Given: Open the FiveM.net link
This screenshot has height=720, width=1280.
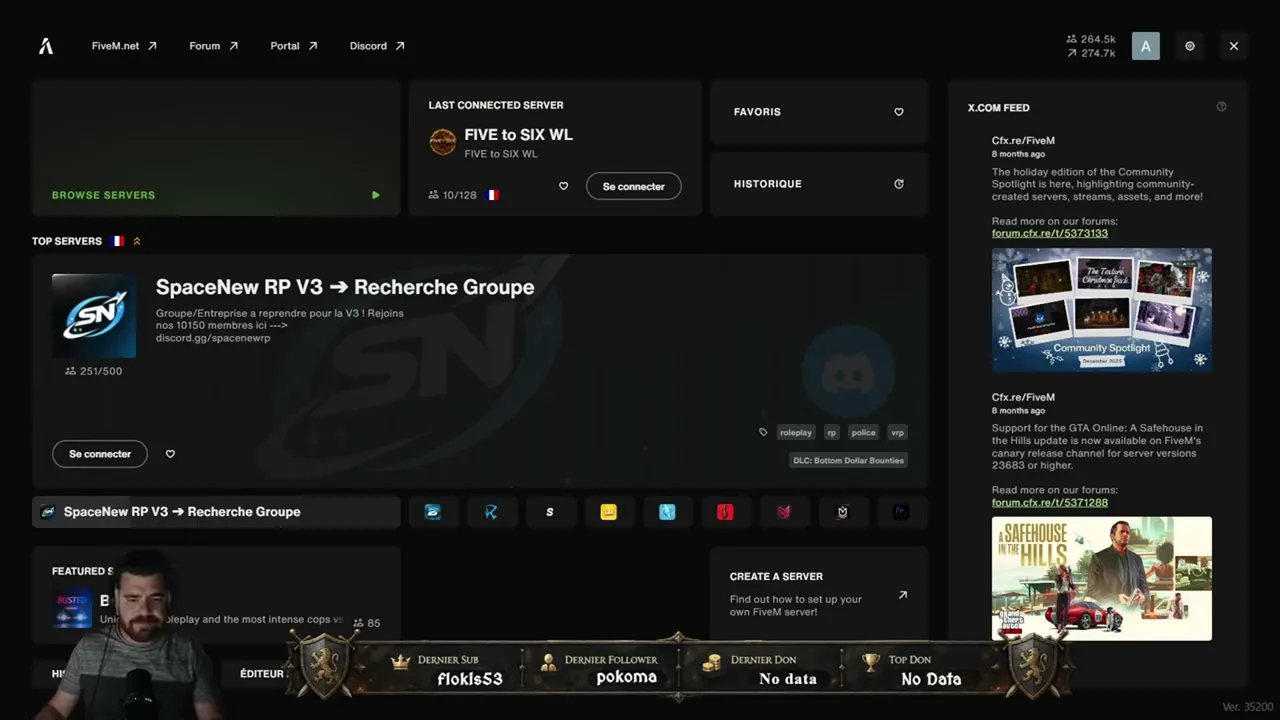Looking at the screenshot, I should (124, 46).
